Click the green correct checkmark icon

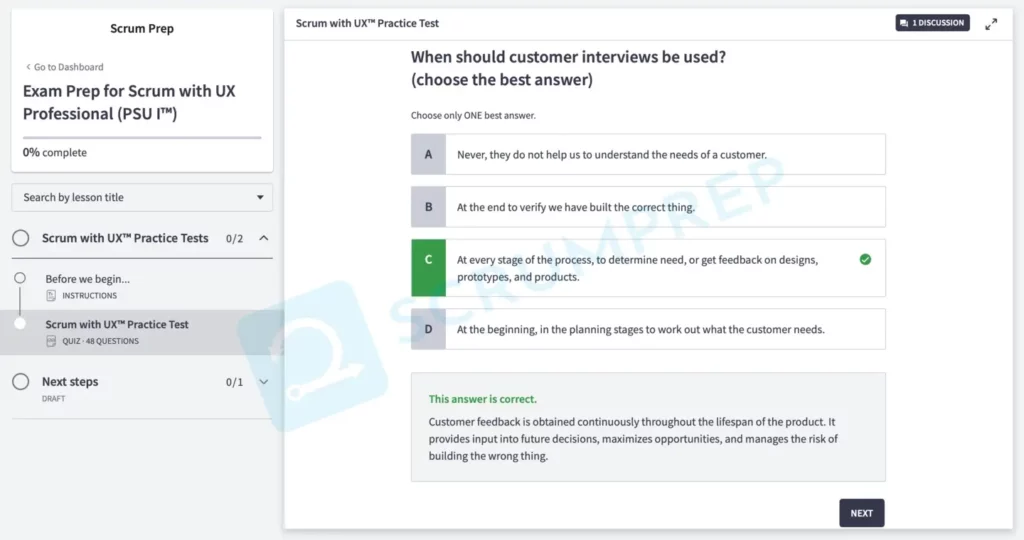[865, 259]
